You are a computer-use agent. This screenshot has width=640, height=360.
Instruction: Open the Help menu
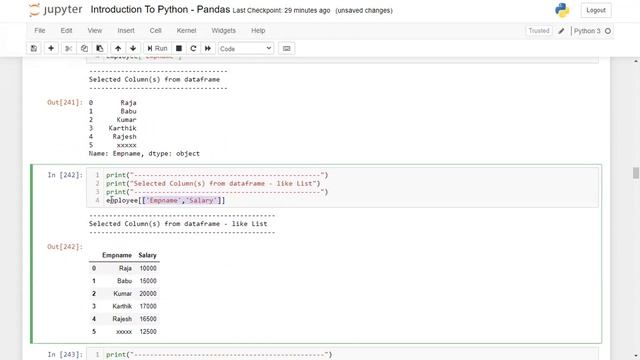click(x=258, y=31)
